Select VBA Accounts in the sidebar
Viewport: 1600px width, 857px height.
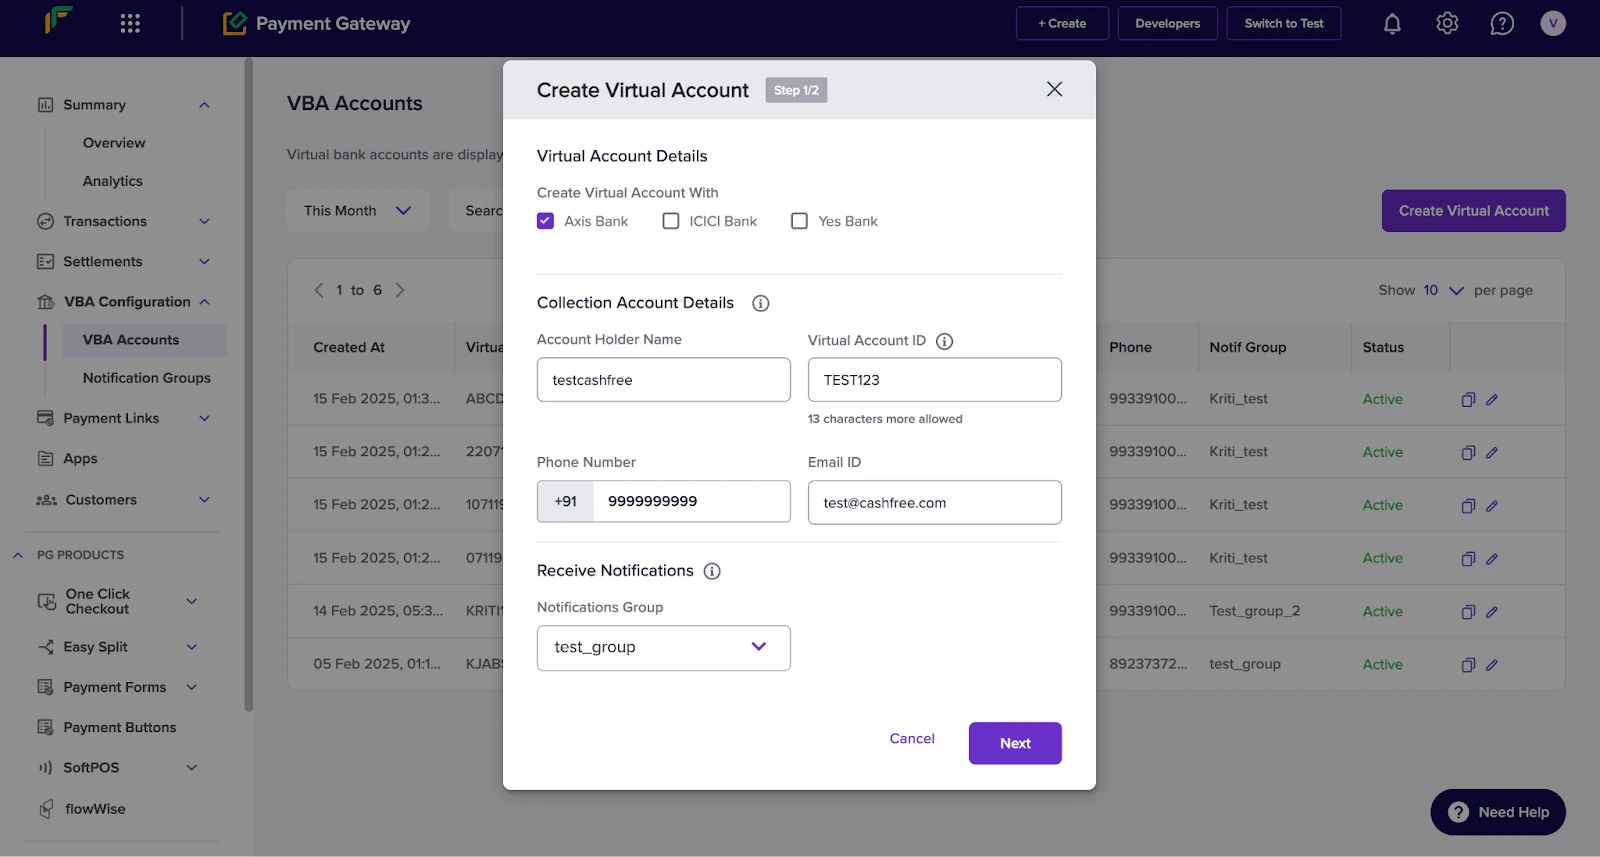pyautogui.click(x=144, y=340)
